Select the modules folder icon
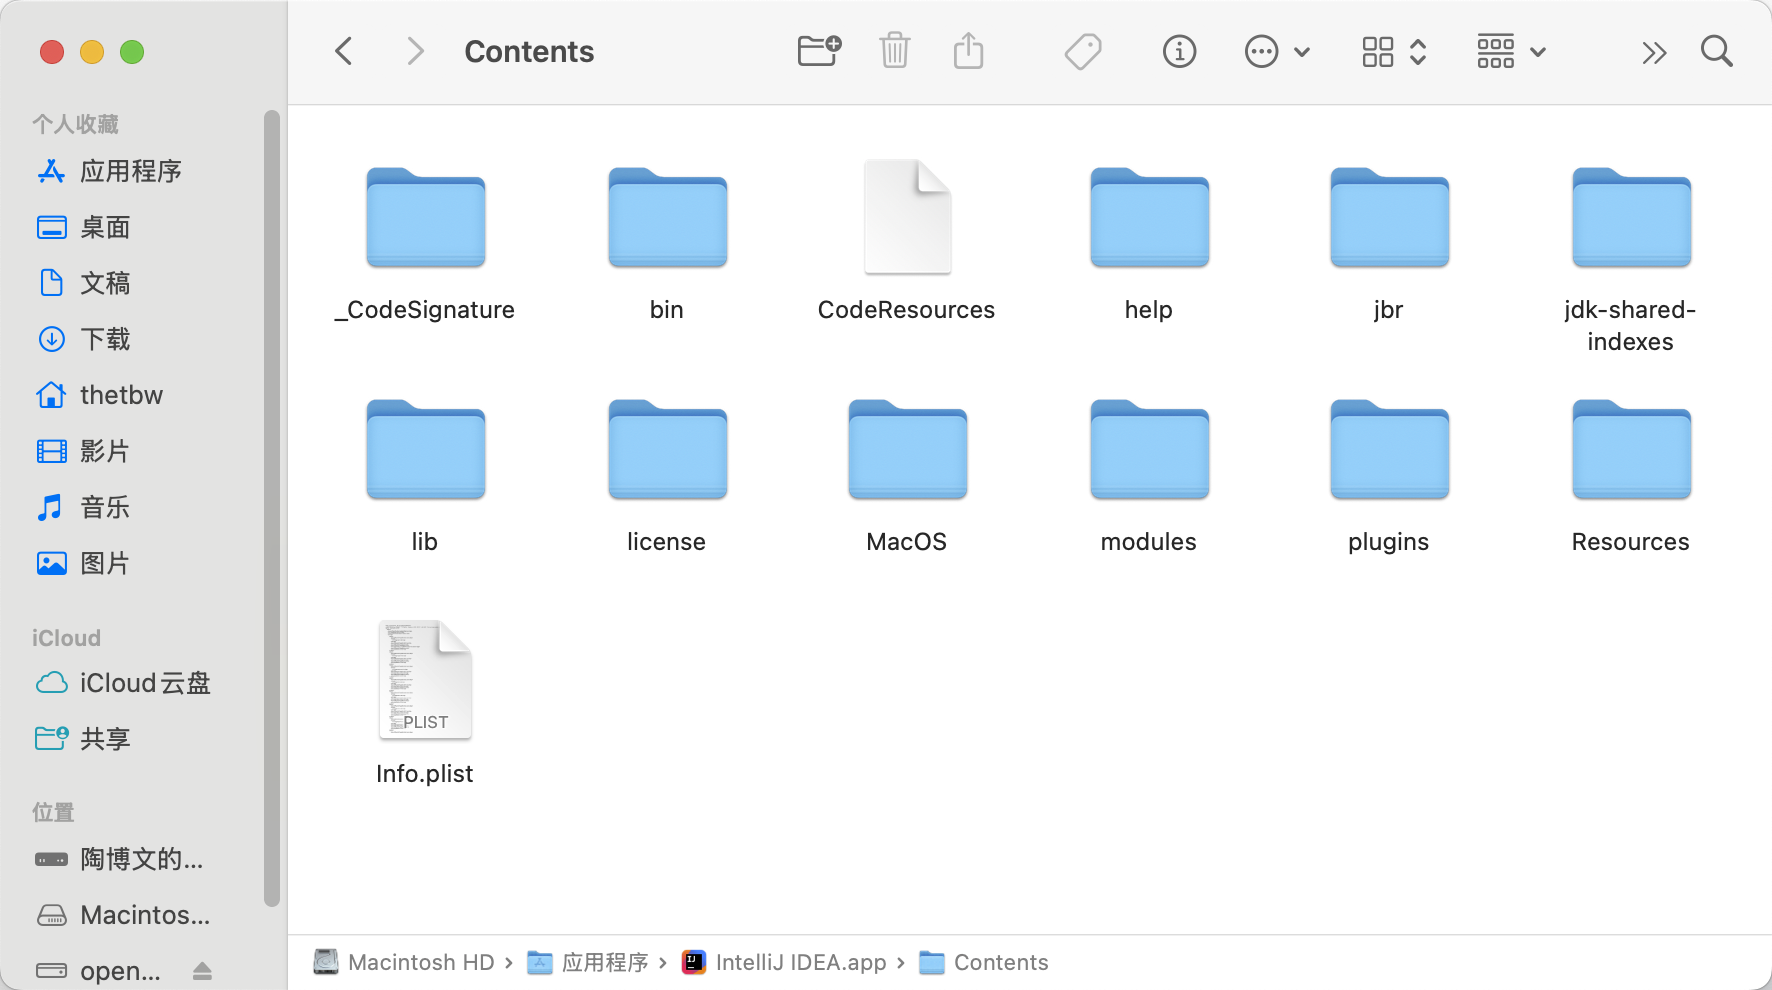Image resolution: width=1772 pixels, height=990 pixels. [x=1150, y=450]
